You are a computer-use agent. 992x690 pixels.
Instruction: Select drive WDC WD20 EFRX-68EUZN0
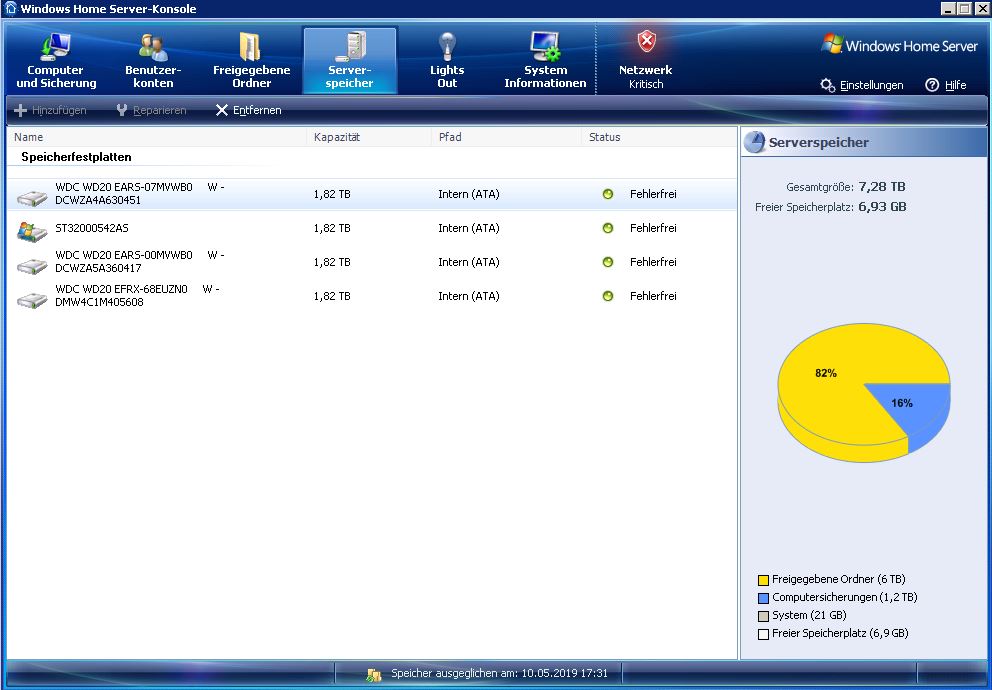[x=372, y=296]
